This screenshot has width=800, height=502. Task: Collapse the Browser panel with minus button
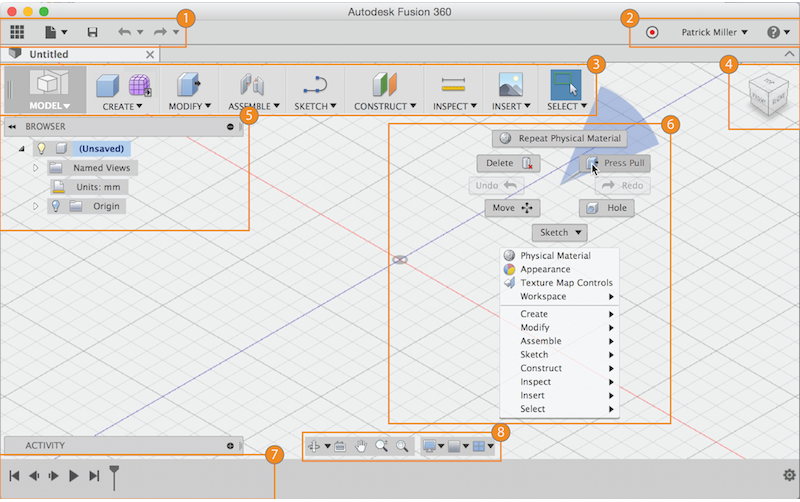pos(230,127)
